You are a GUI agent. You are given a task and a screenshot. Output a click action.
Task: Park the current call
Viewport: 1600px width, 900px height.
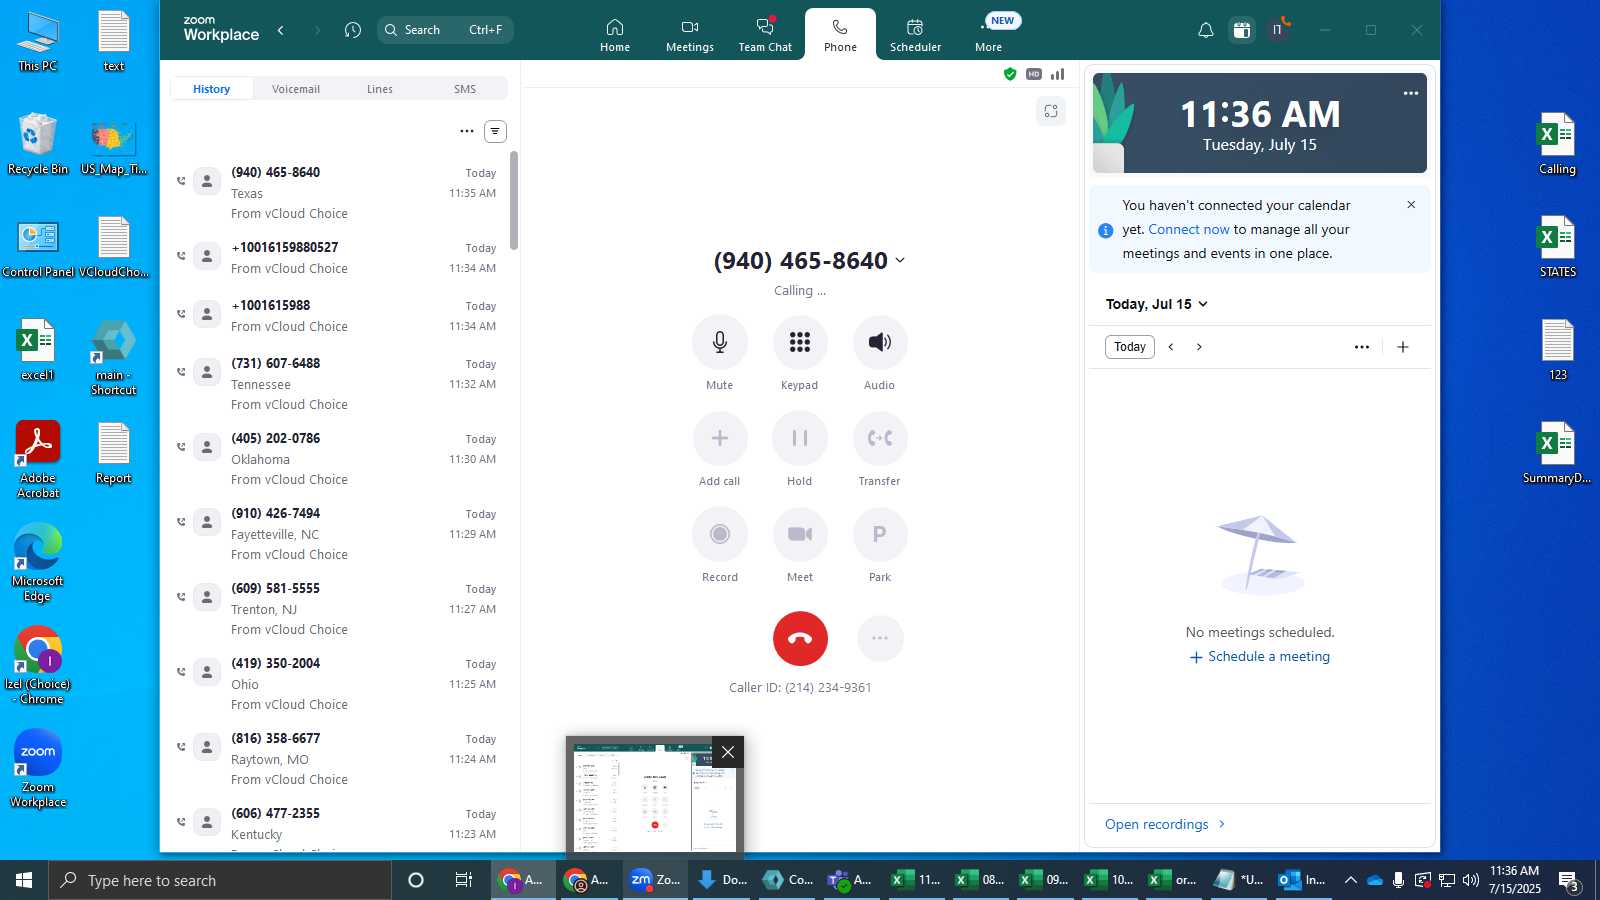tap(880, 535)
